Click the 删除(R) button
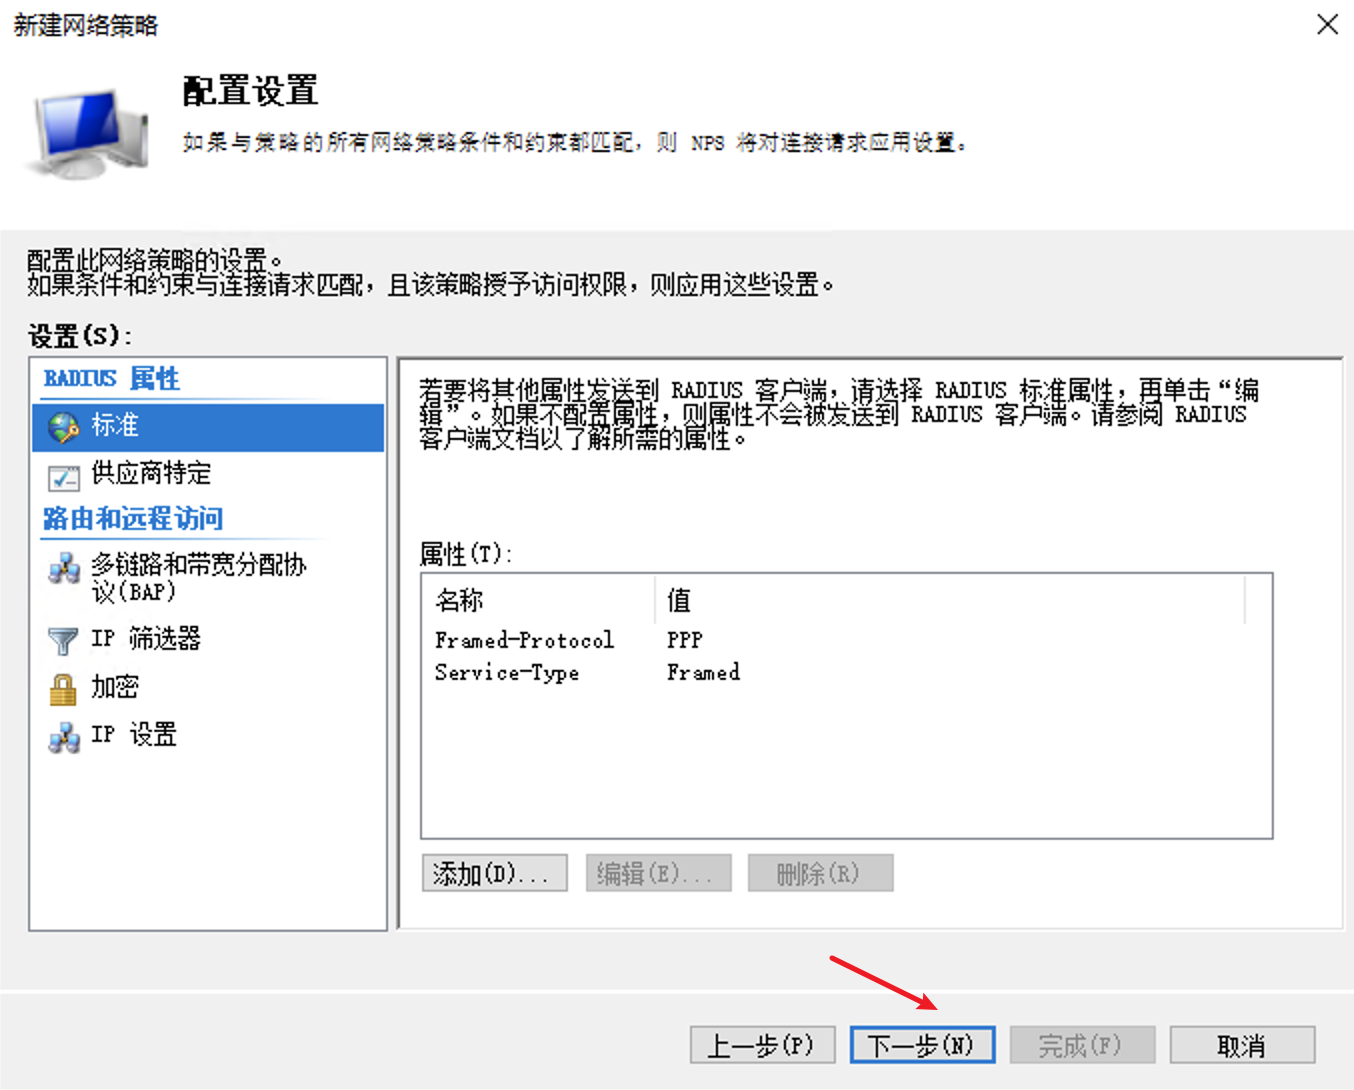Screen dimensions: 1354x1090 (x=820, y=872)
